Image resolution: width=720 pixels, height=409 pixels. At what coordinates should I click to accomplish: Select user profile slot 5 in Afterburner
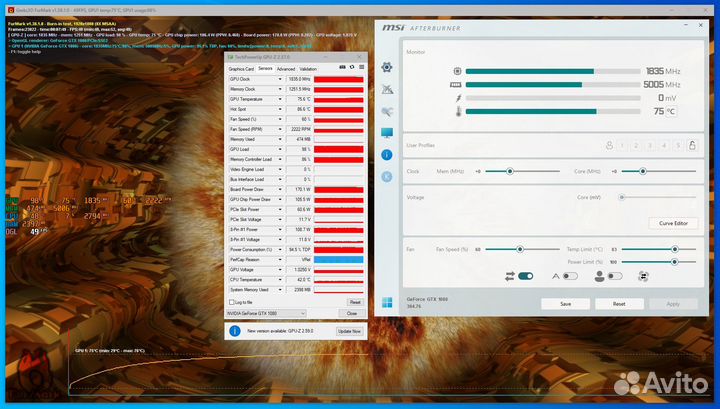[x=678, y=146]
